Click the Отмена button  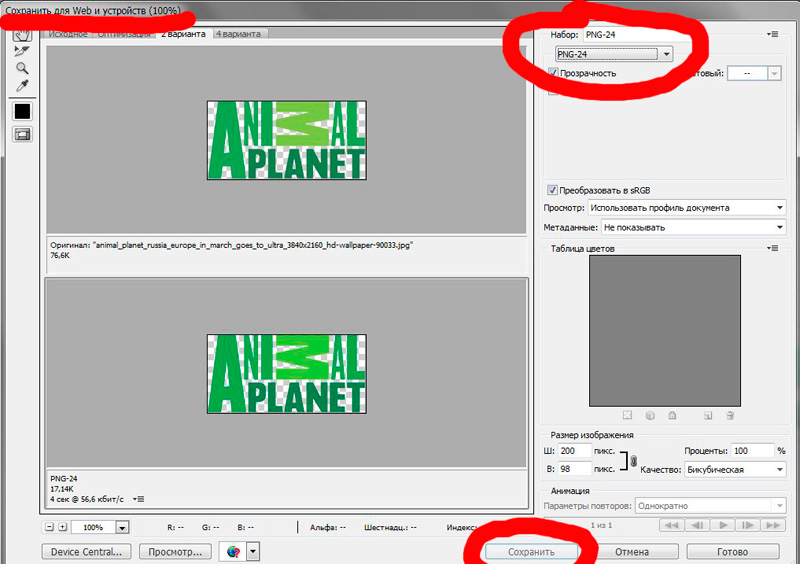tap(632, 551)
